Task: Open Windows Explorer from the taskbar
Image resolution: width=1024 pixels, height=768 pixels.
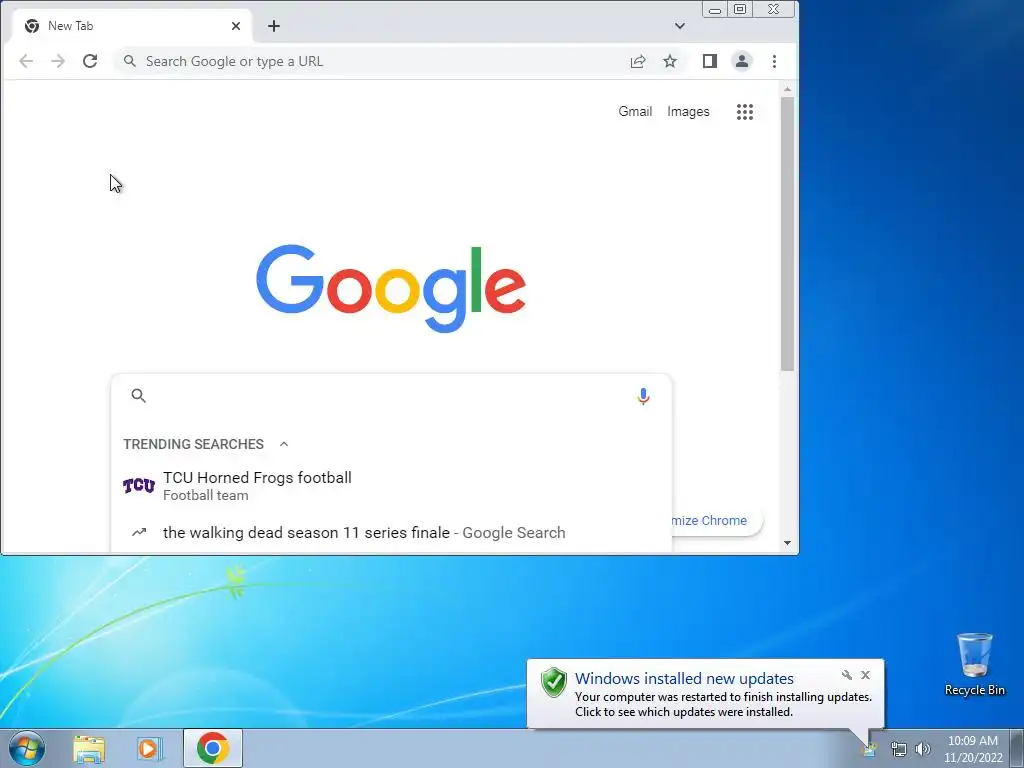Action: point(89,749)
